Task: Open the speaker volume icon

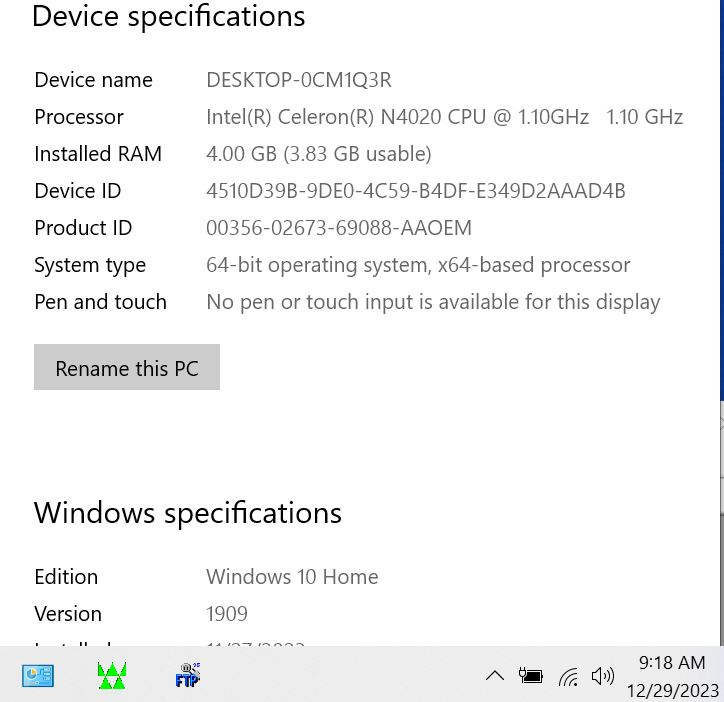Action: tap(603, 676)
